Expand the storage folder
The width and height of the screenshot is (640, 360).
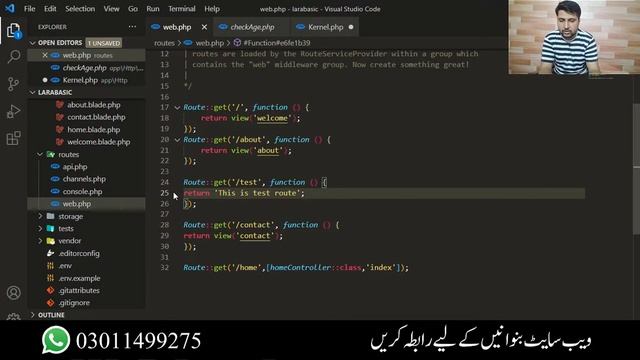click(x=40, y=216)
